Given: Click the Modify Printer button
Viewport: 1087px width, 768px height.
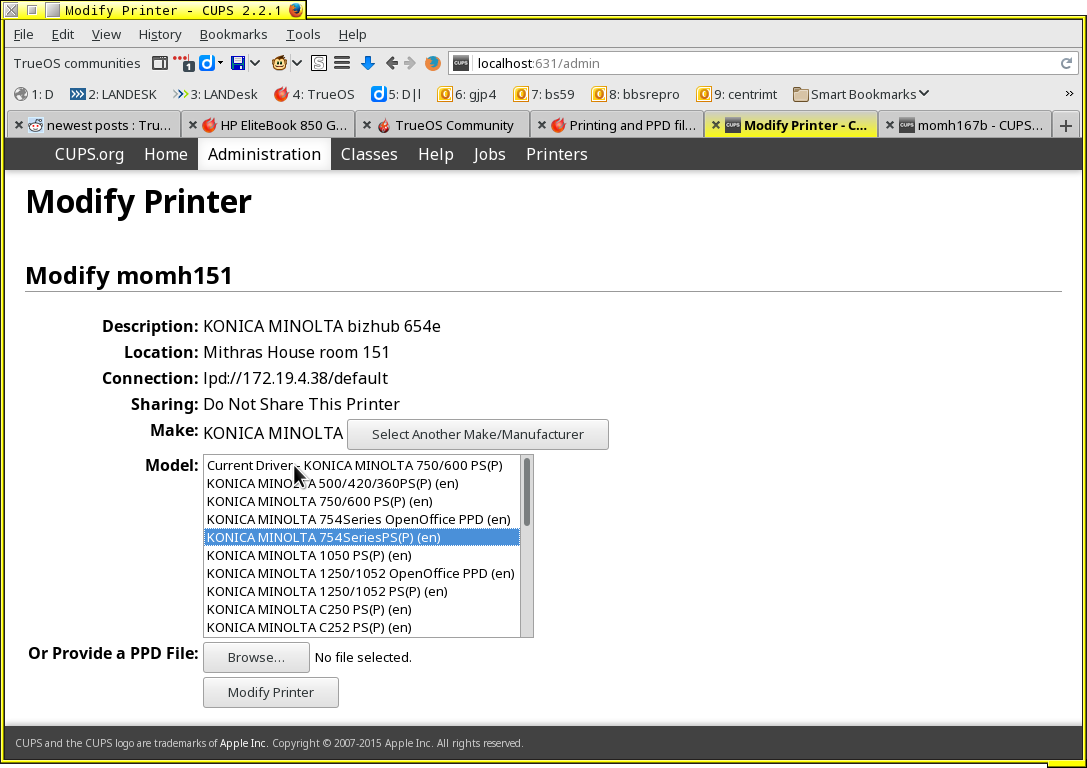Looking at the screenshot, I should 271,692.
